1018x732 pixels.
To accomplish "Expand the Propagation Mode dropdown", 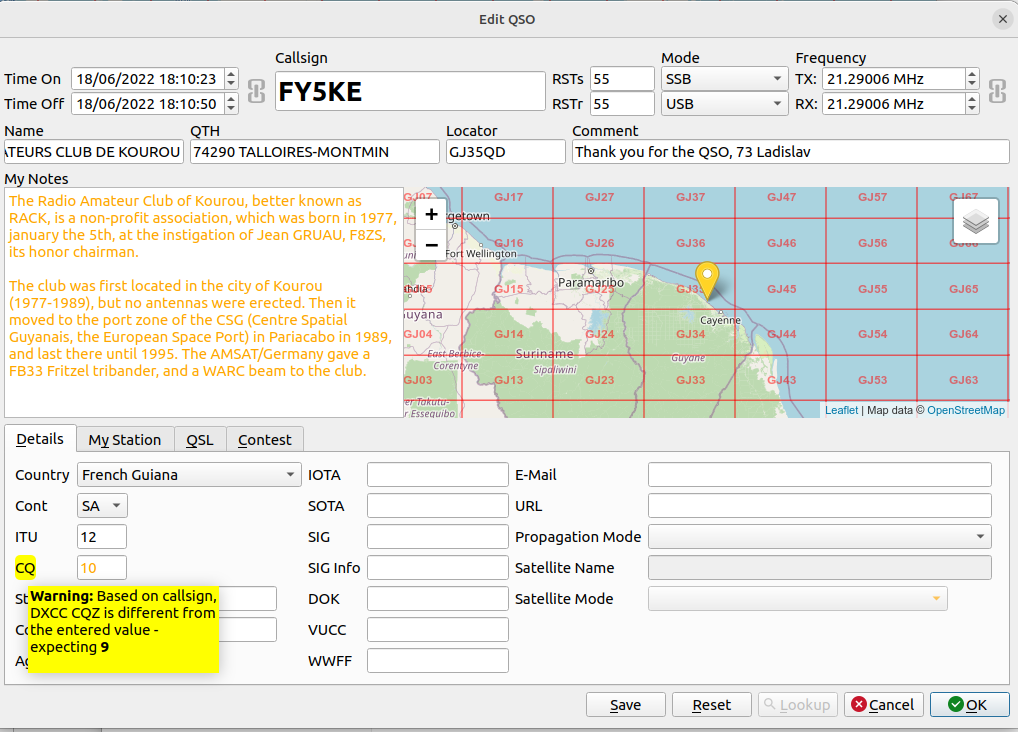I will pyautogui.click(x=819, y=536).
